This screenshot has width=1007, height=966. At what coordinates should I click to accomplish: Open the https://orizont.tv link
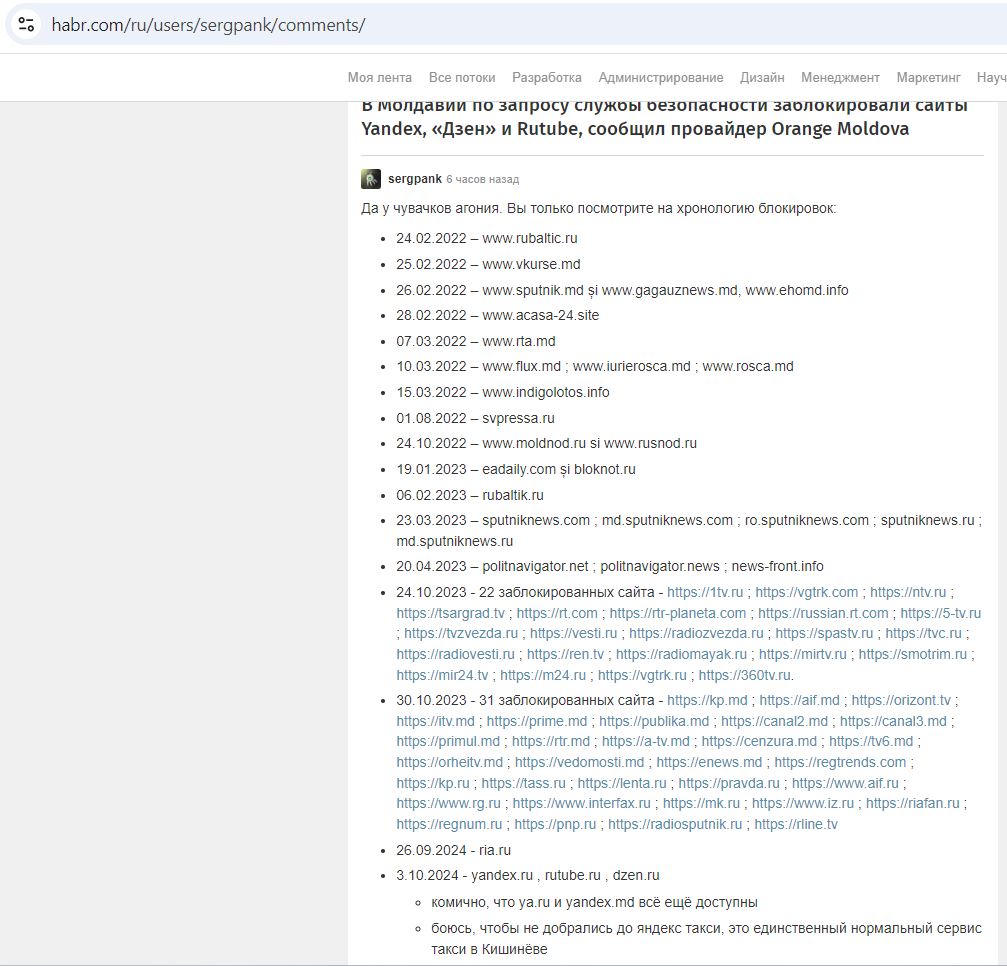pyautogui.click(x=900, y=701)
